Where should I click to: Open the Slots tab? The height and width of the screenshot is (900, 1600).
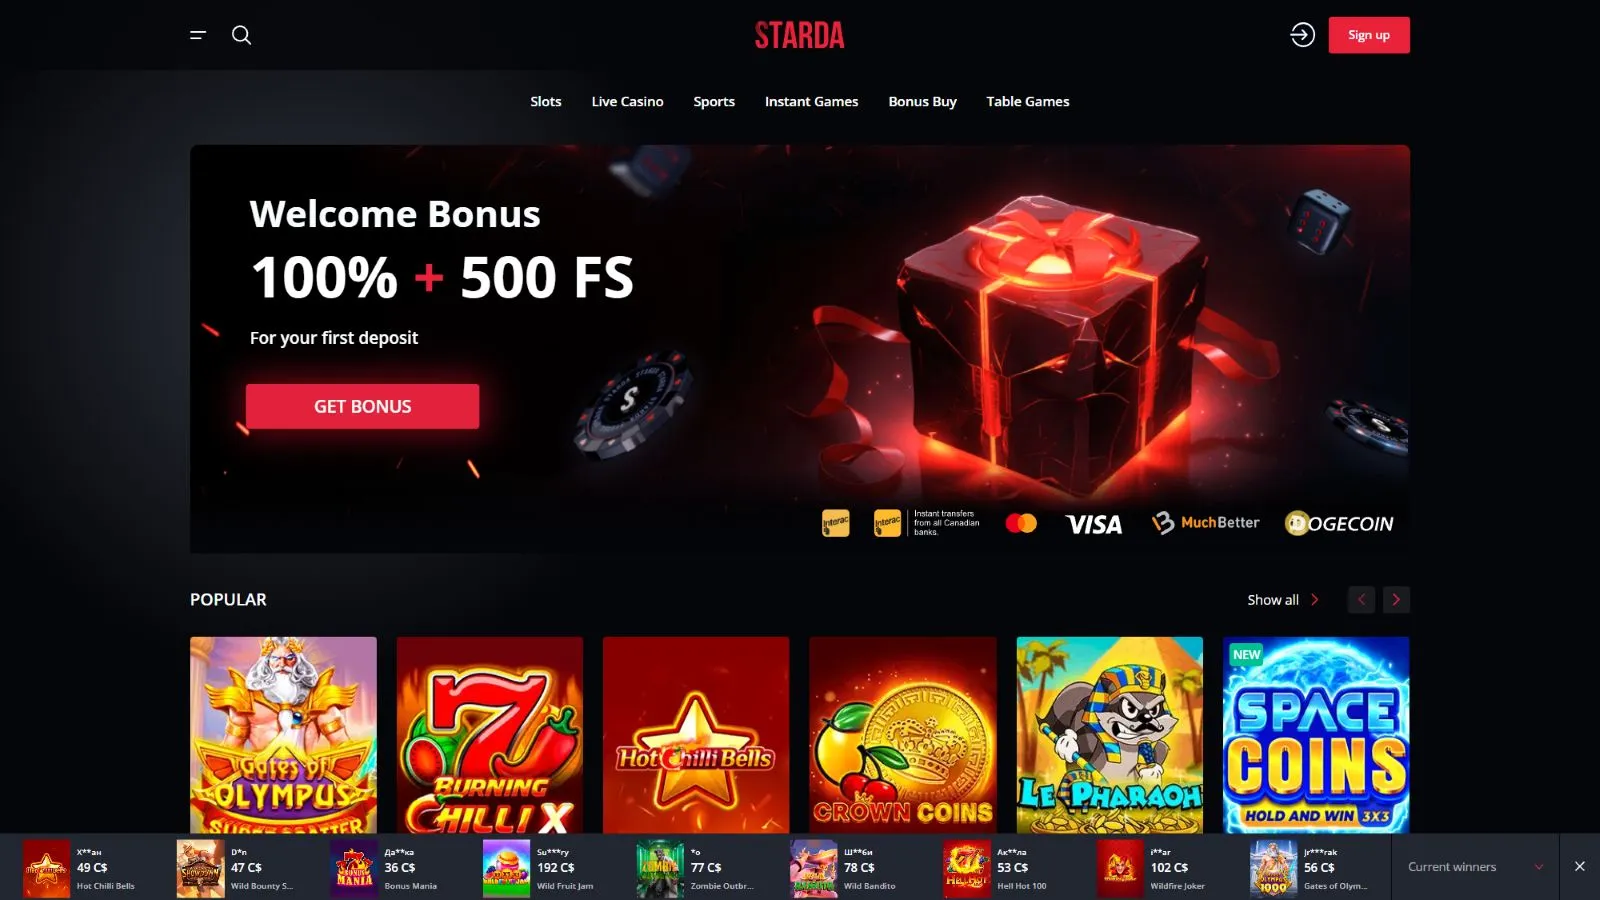pos(546,101)
